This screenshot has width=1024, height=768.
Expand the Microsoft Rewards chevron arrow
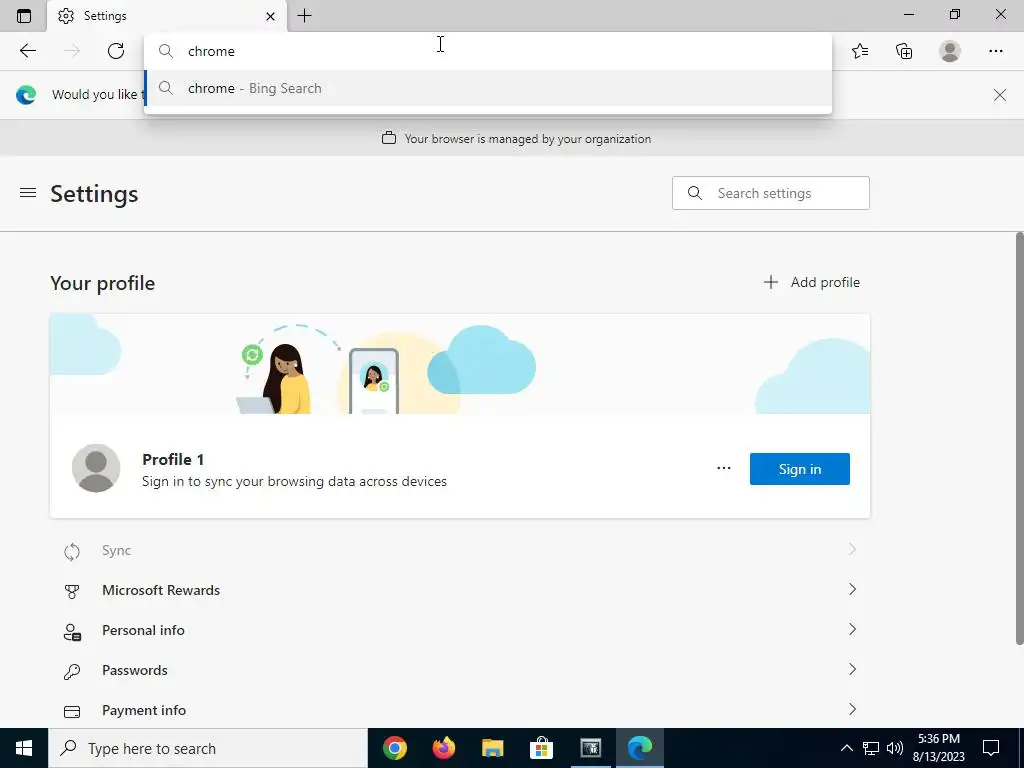click(852, 590)
